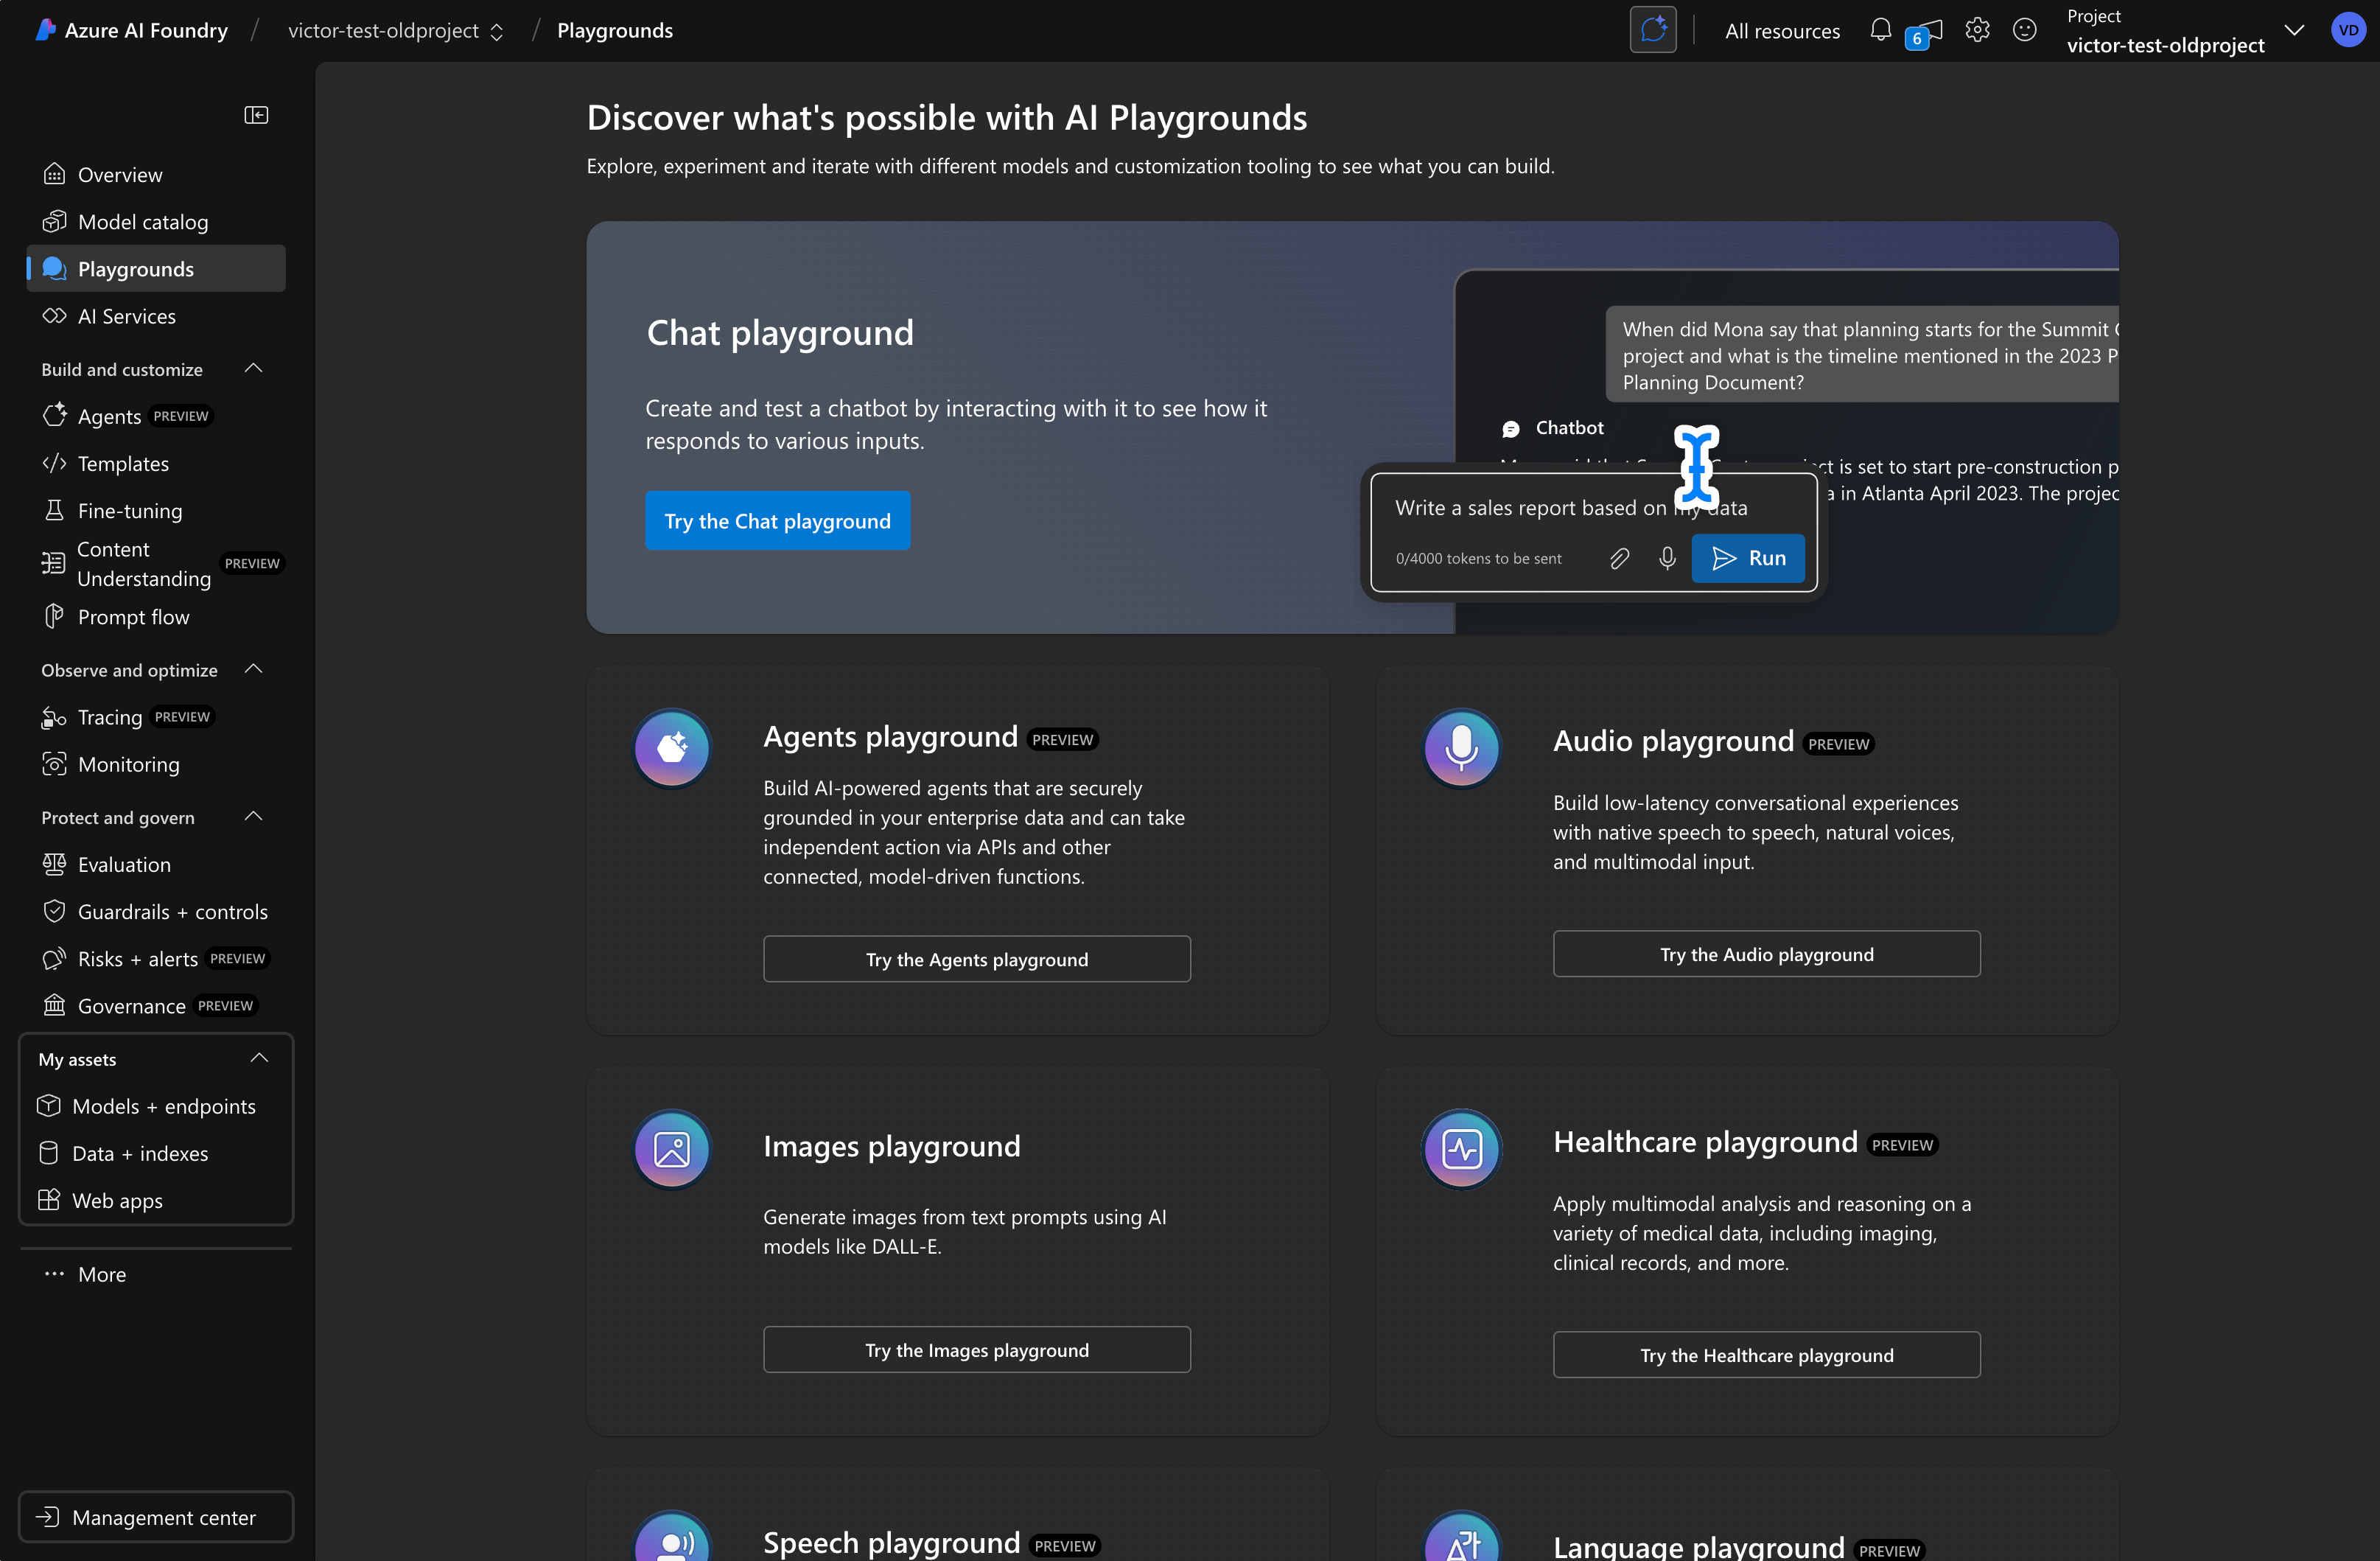This screenshot has height=1561, width=2380.
Task: Click the sales report prompt input field
Action: (x=1570, y=508)
